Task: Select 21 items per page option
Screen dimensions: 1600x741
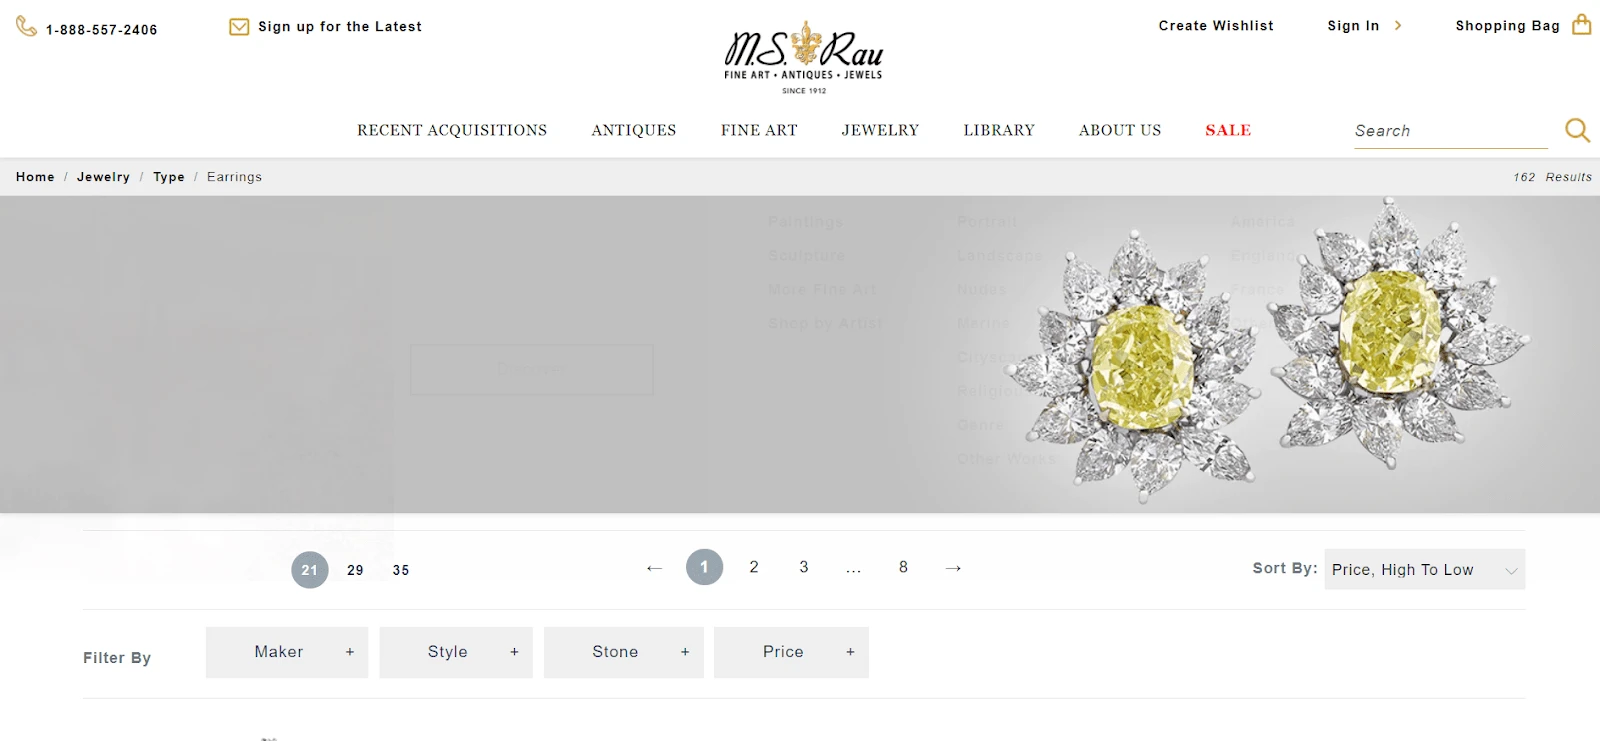Action: pyautogui.click(x=310, y=570)
